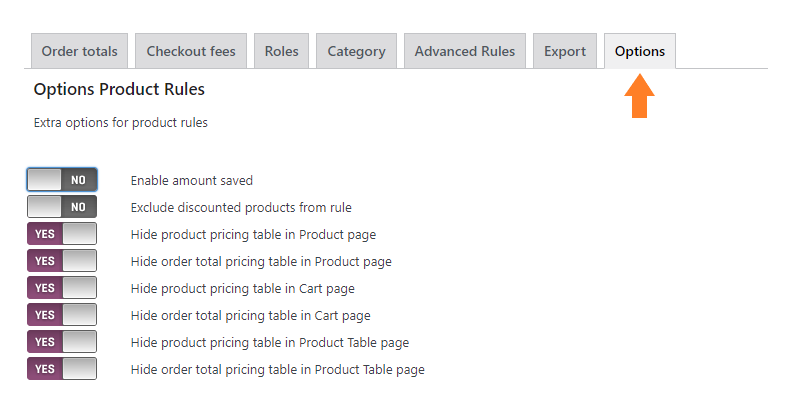This screenshot has width=786, height=410.
Task: Select the Options tab
Action: [x=640, y=51]
